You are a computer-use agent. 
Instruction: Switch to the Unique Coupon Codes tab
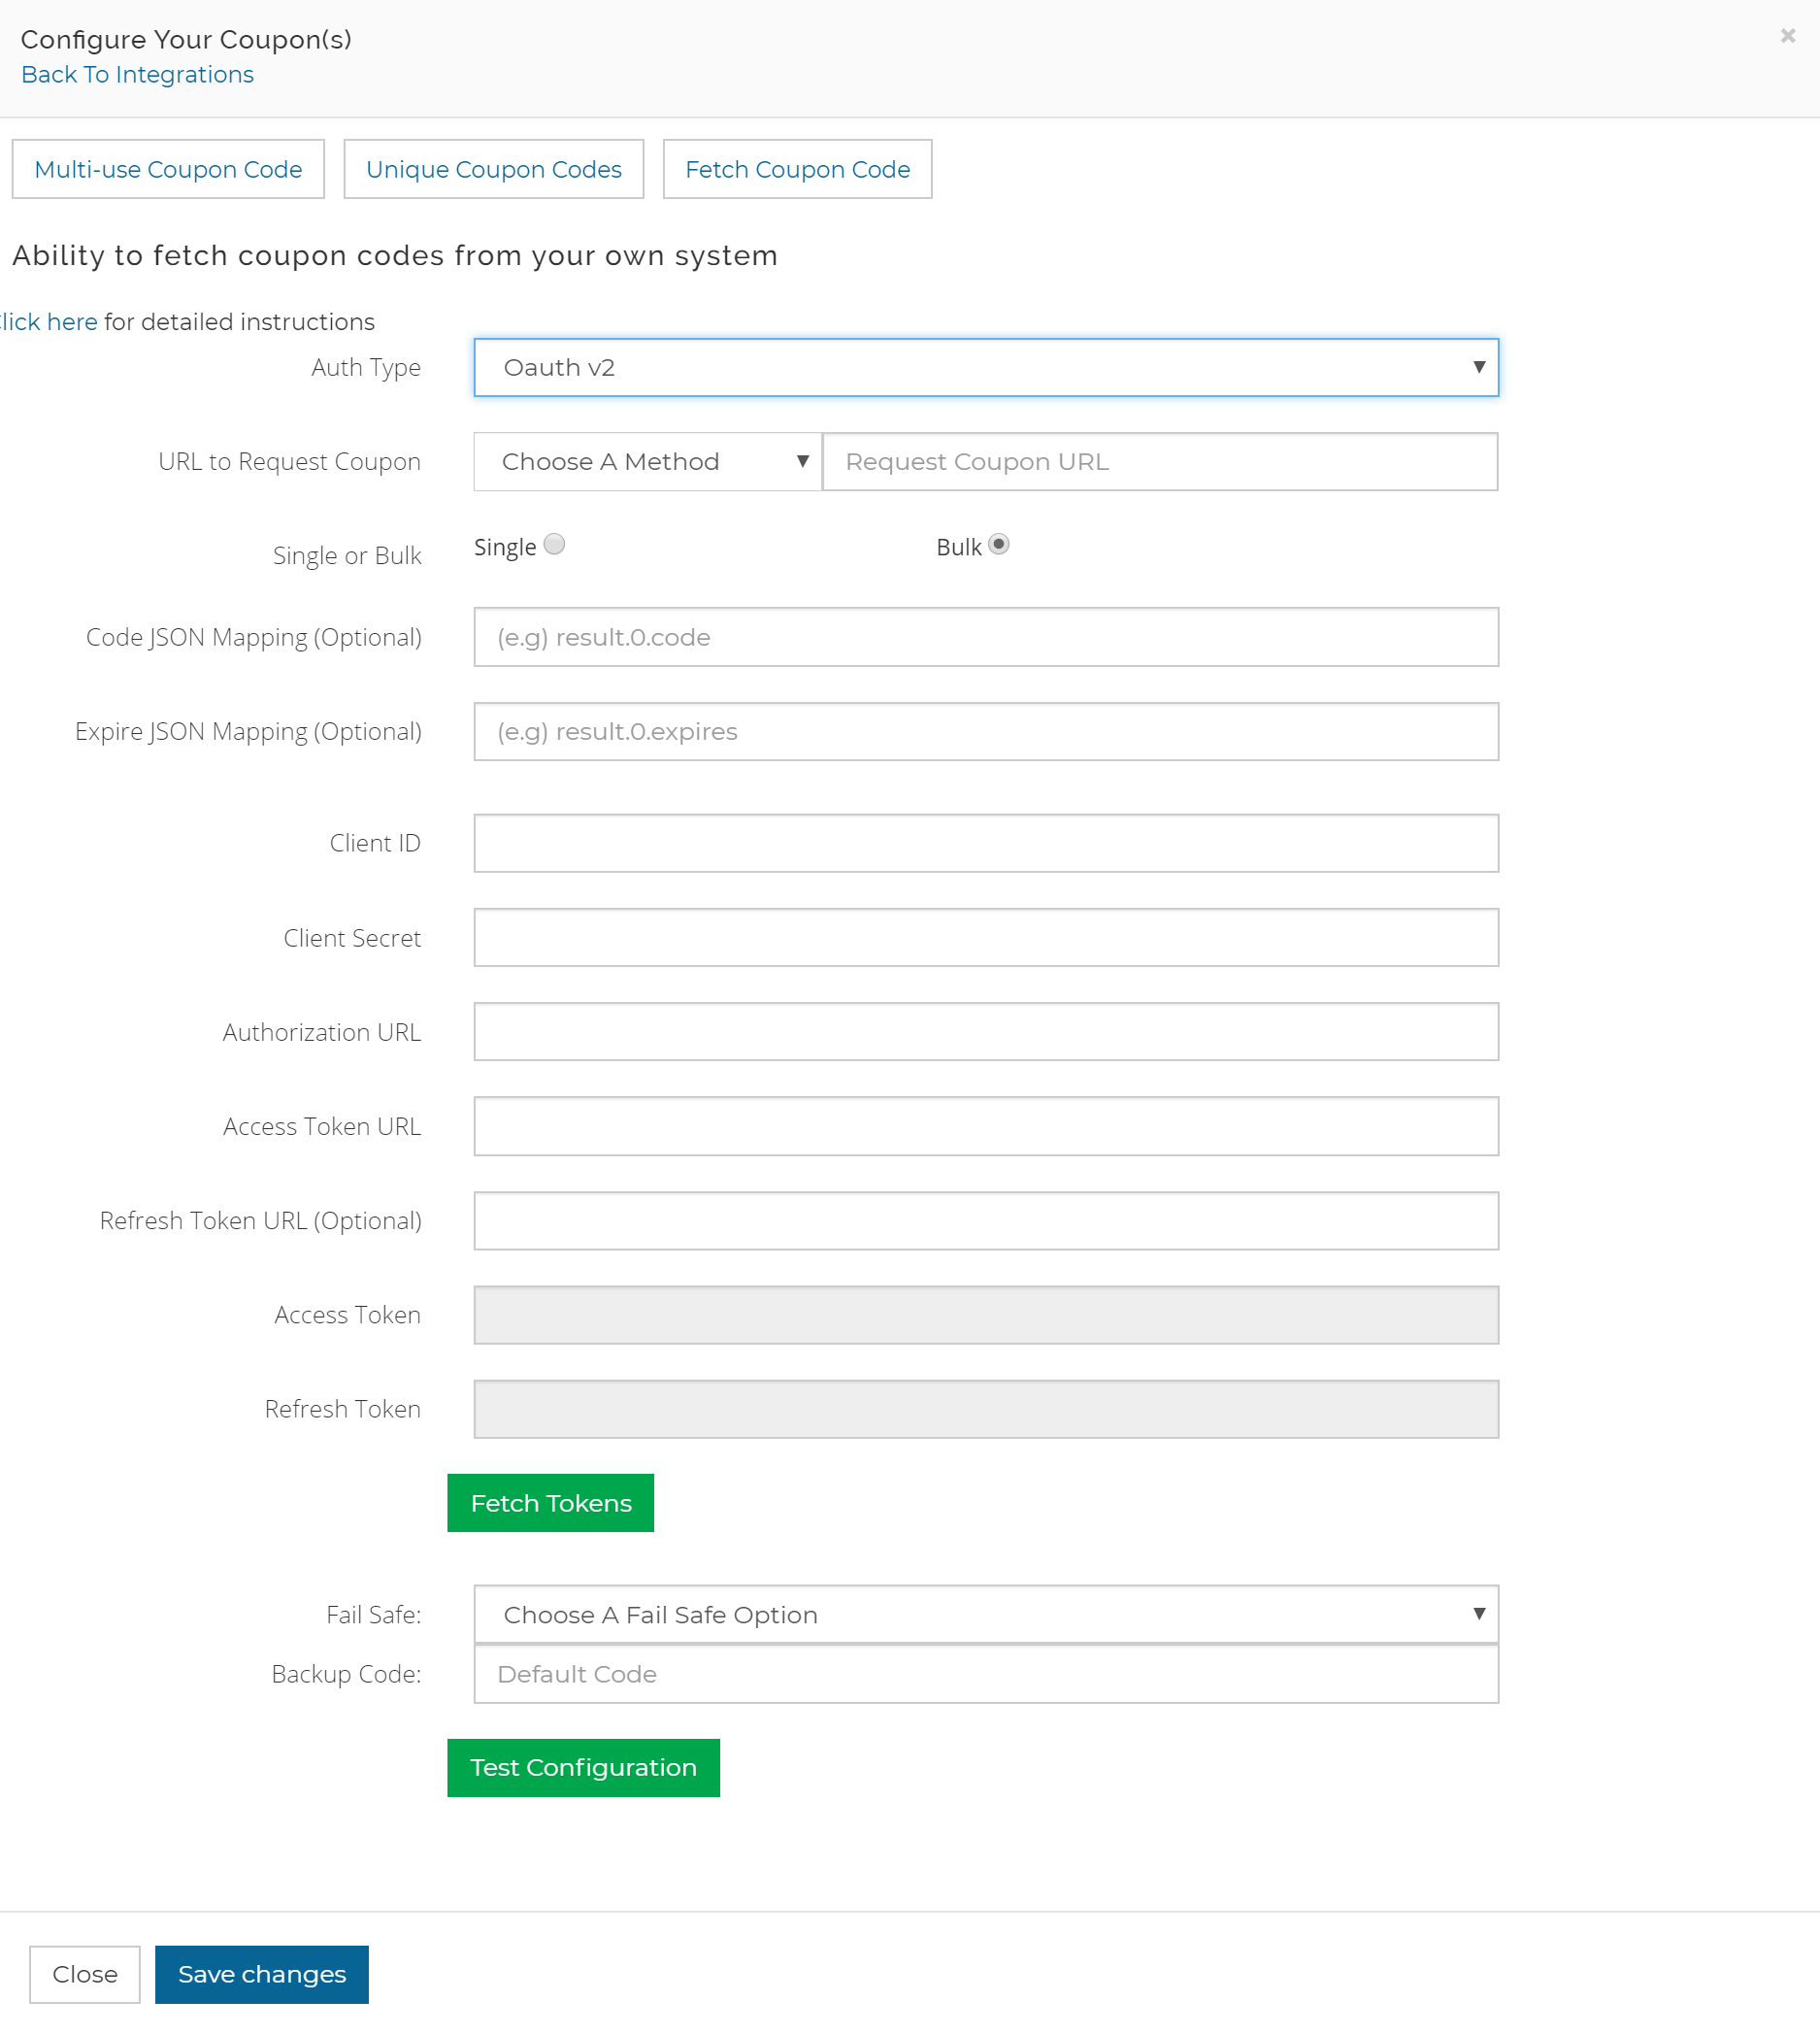(493, 169)
